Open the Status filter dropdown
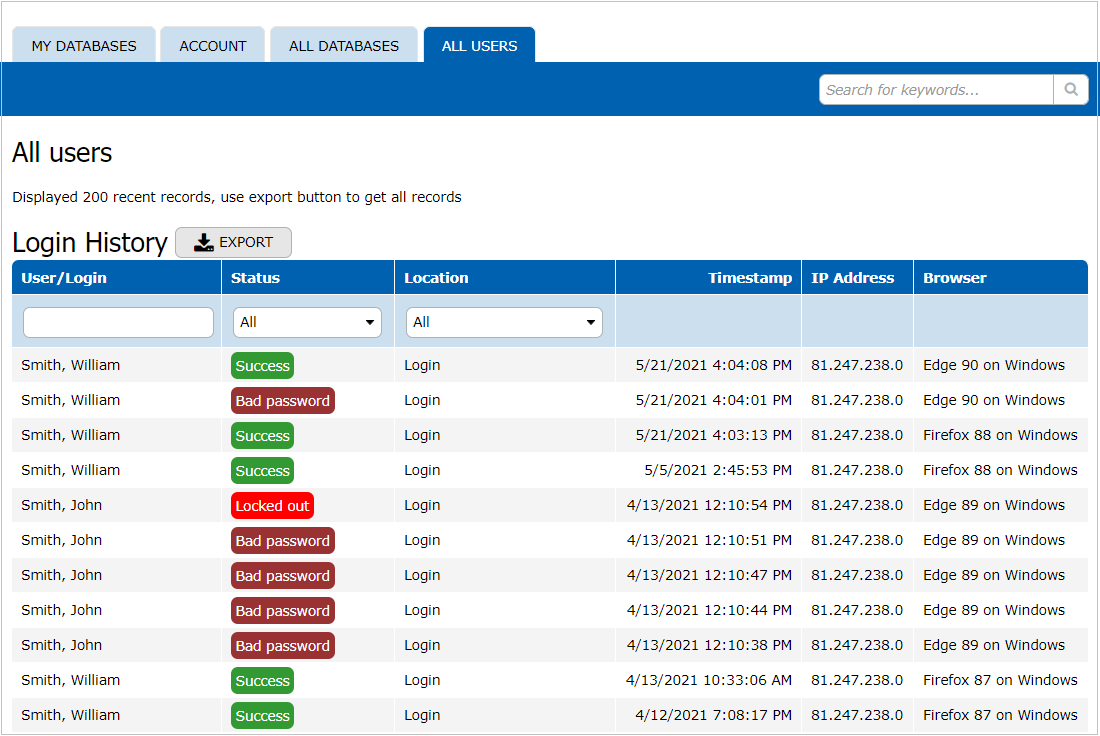 (x=307, y=323)
